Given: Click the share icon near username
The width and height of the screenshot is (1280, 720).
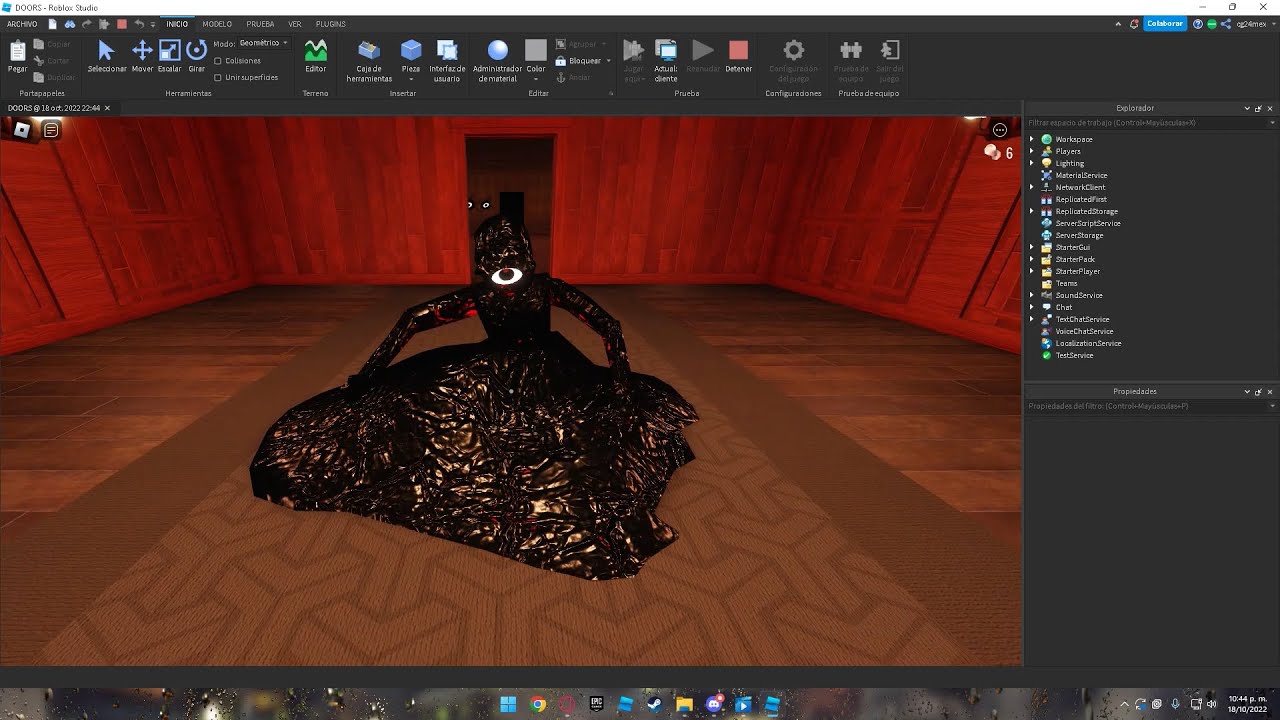Looking at the screenshot, I should click(x=1226, y=23).
